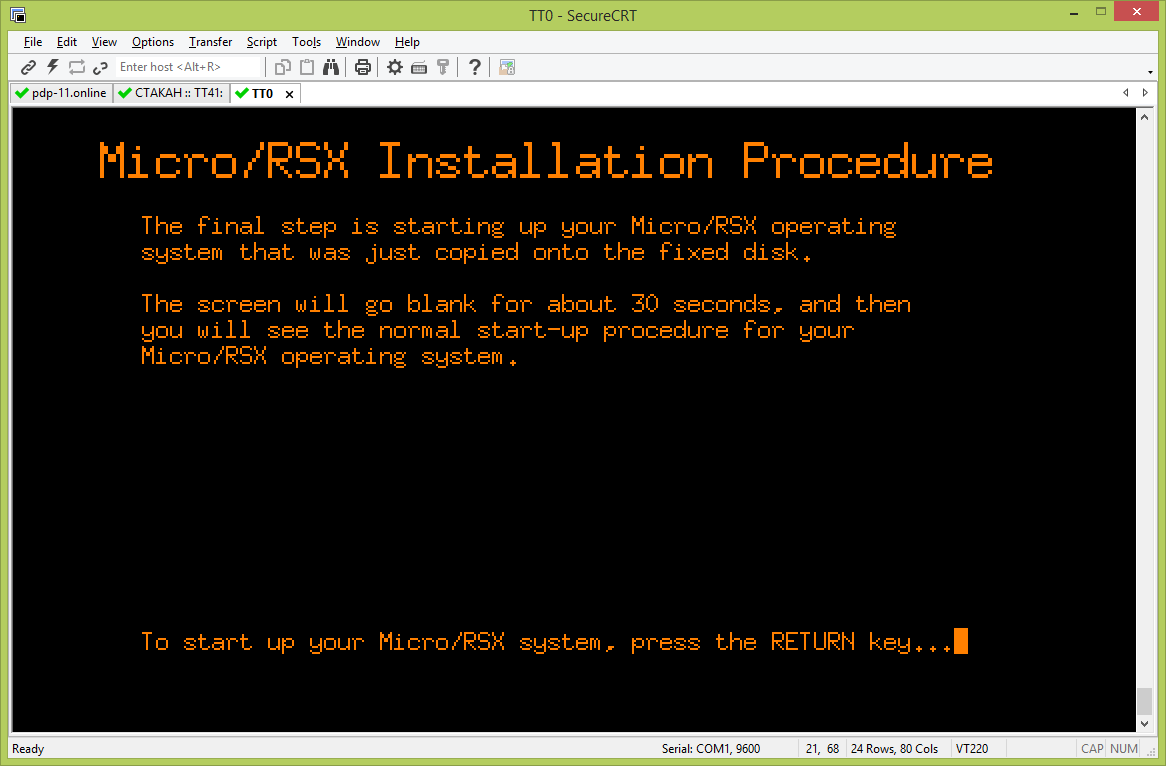The height and width of the screenshot is (766, 1166).
Task: Switch to the СТАКАН :: TT41 tab
Action: coord(170,93)
